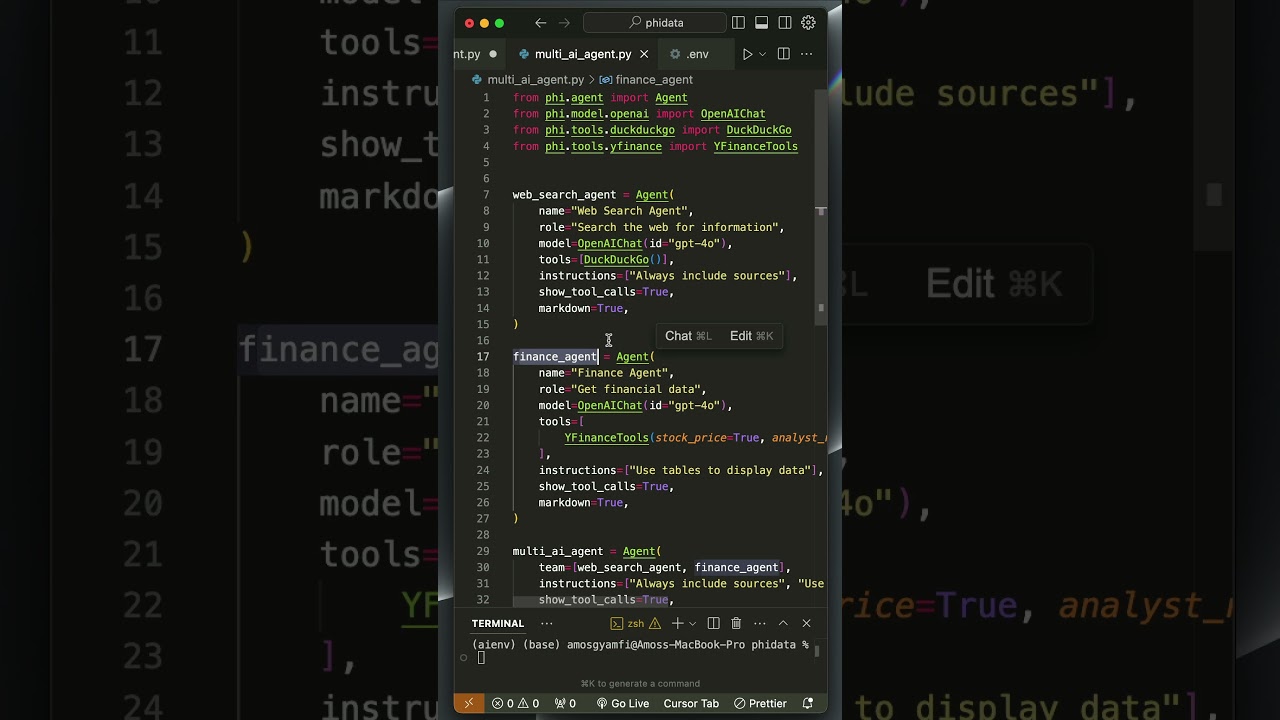Viewport: 1280px width, 720px height.
Task: Open terminal more actions ellipsis
Action: pos(760,623)
